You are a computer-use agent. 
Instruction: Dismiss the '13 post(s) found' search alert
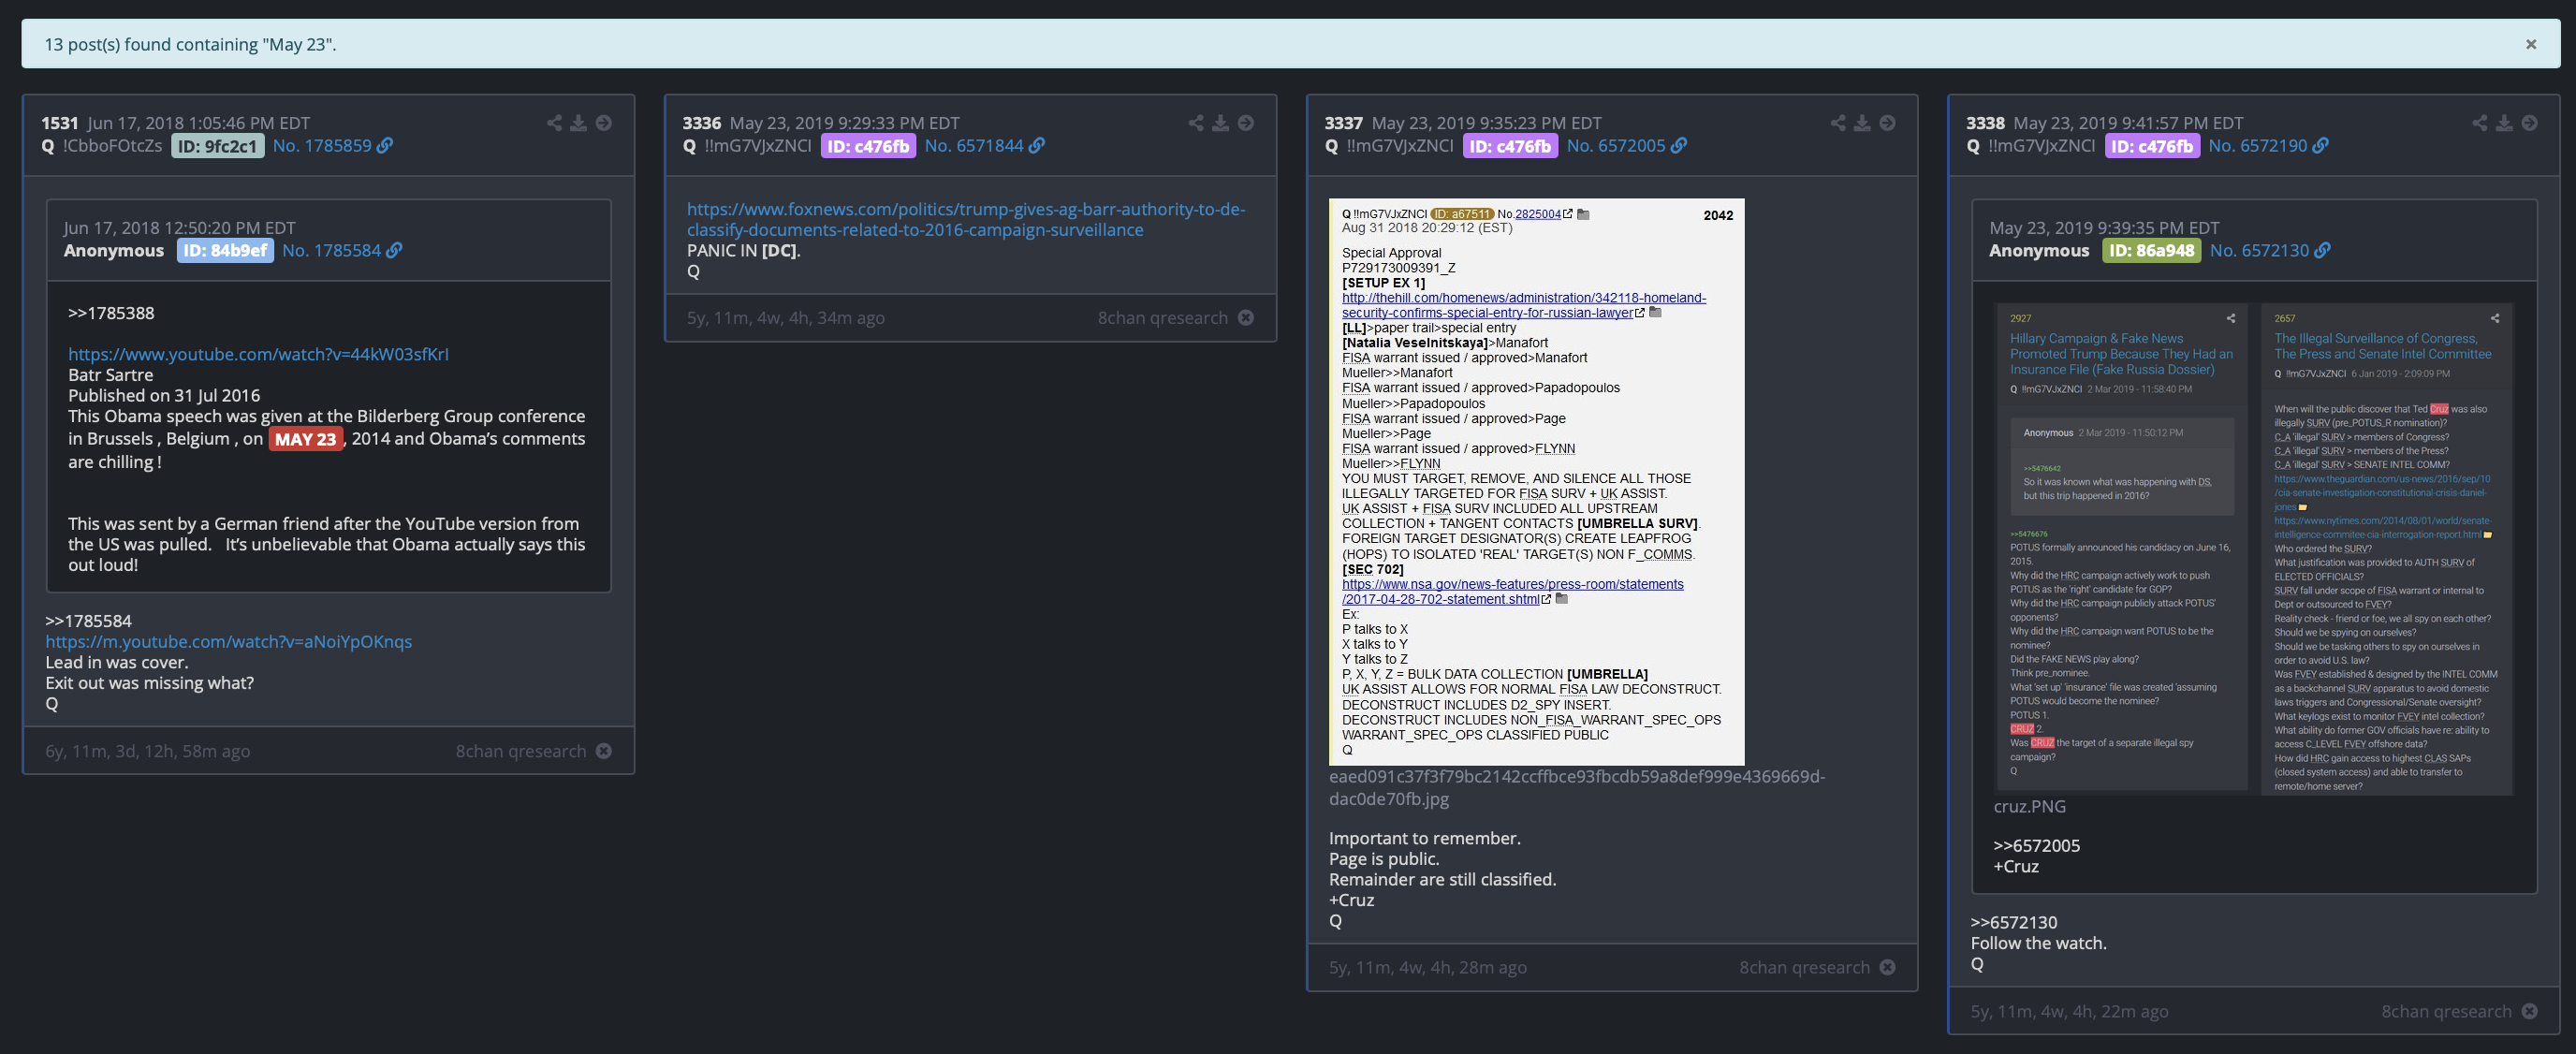(2530, 44)
